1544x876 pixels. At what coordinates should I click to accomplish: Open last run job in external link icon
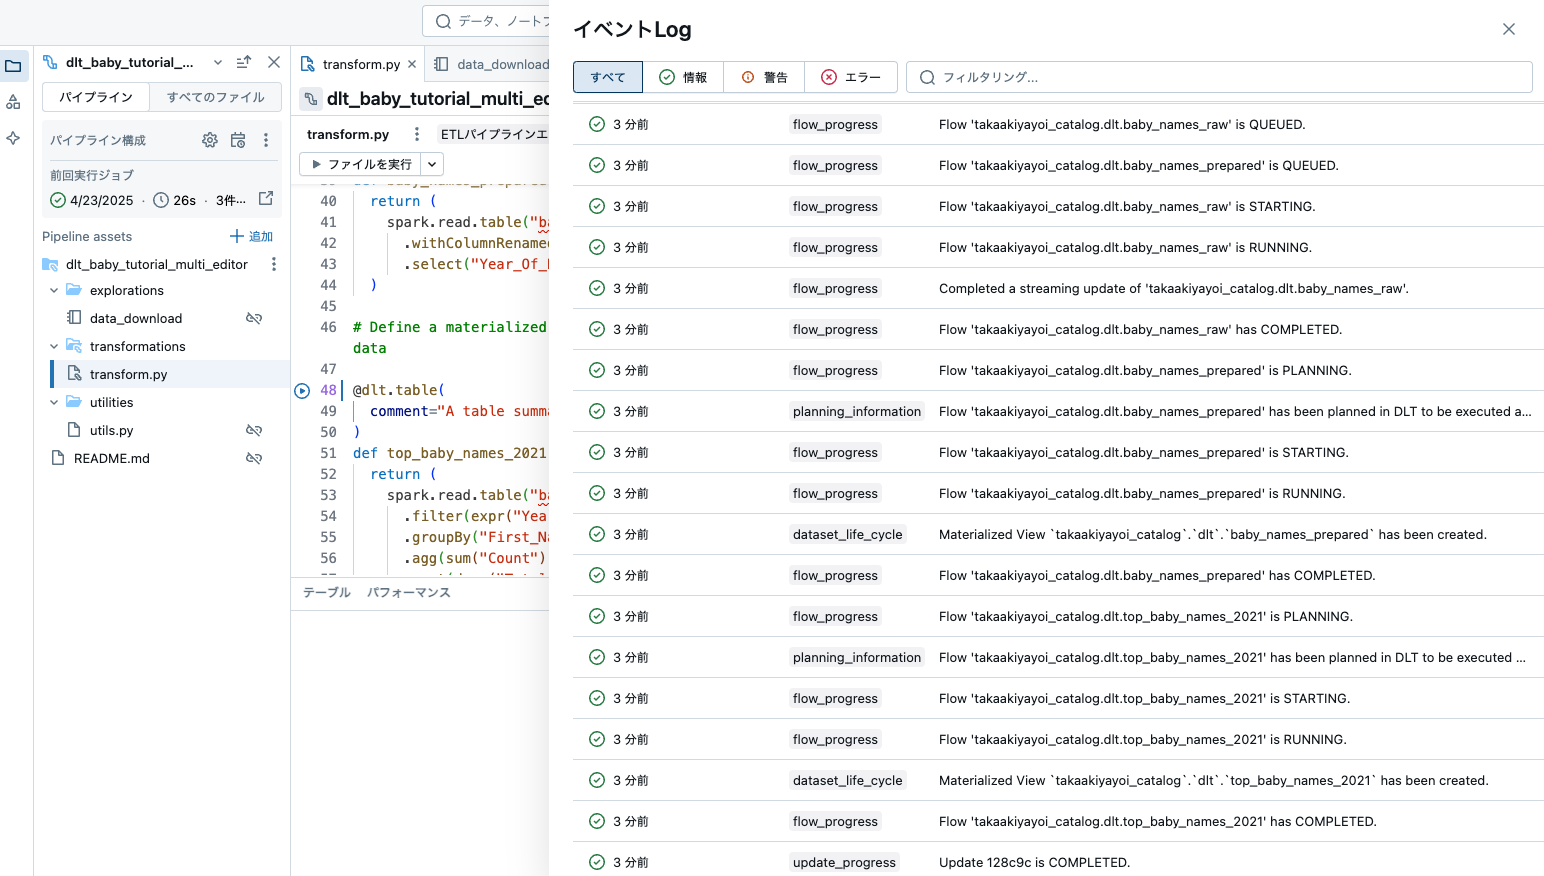pos(264,199)
